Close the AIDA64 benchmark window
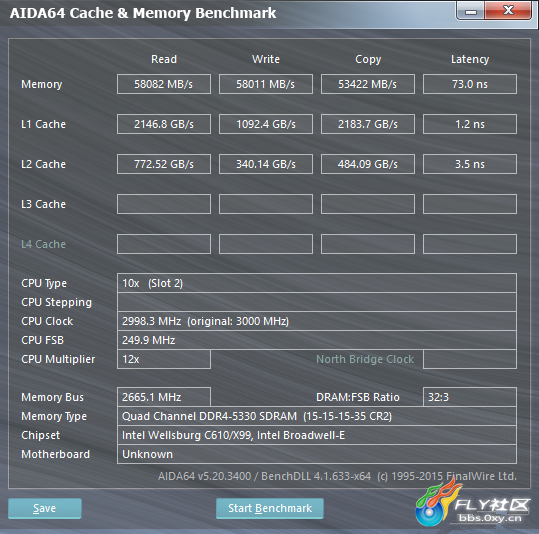 [508, 10]
